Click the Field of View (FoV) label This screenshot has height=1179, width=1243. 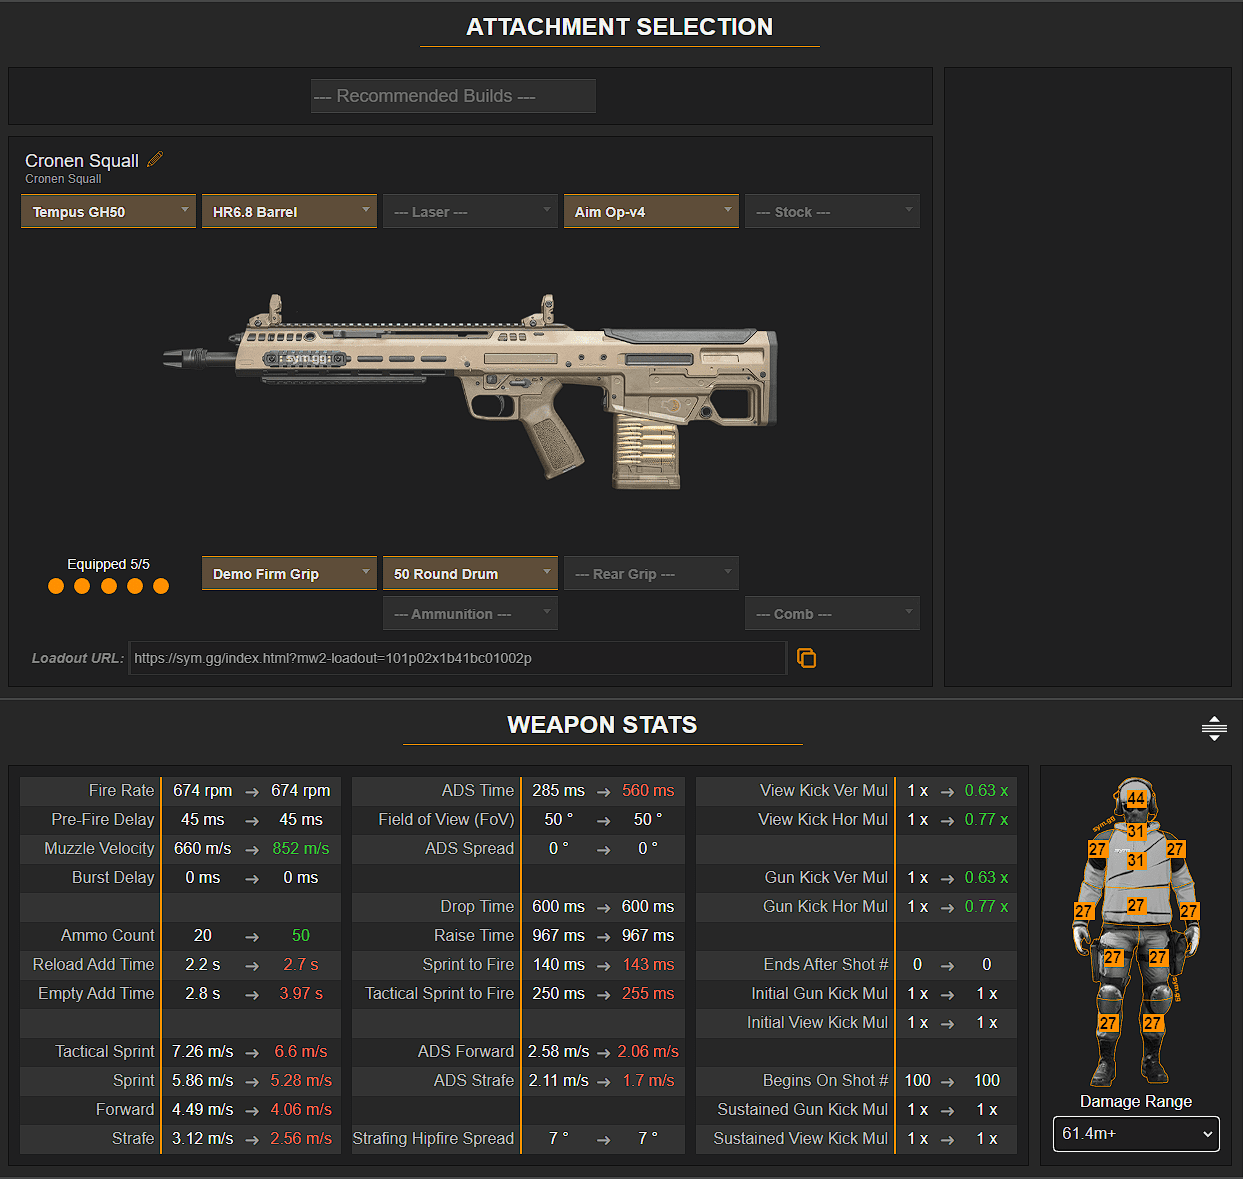[446, 819]
